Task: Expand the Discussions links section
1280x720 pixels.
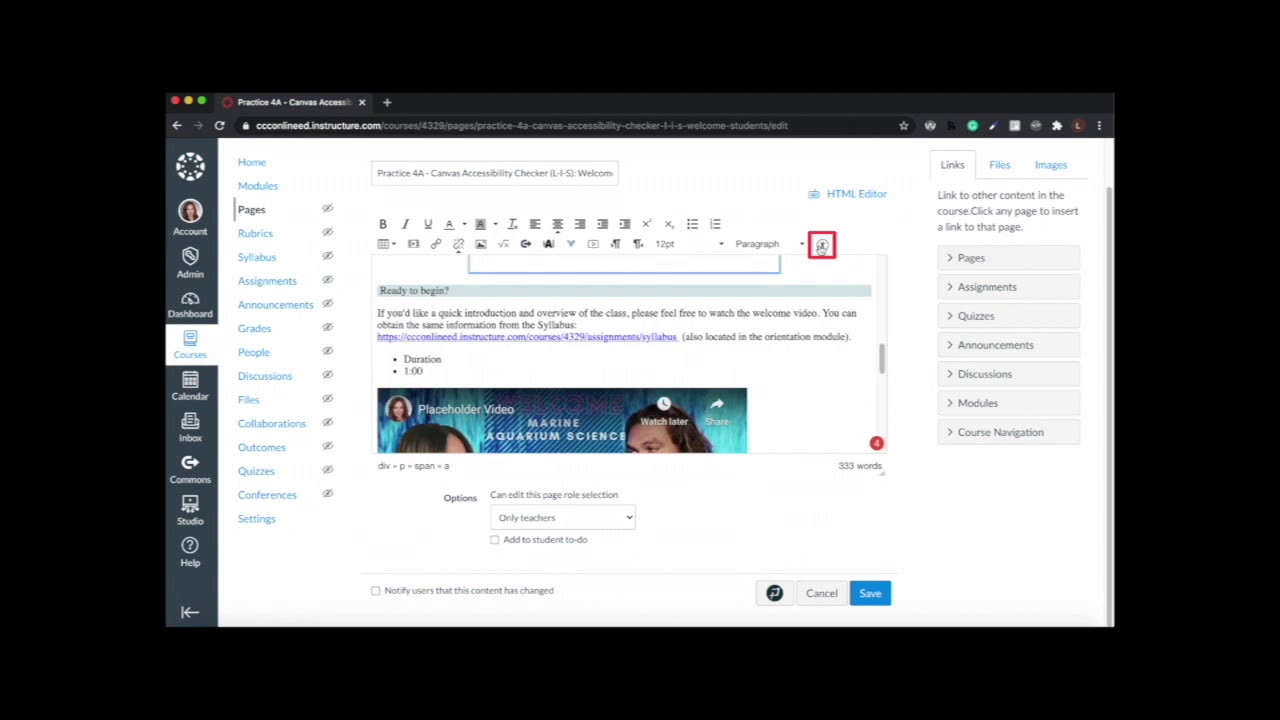Action: point(1008,374)
